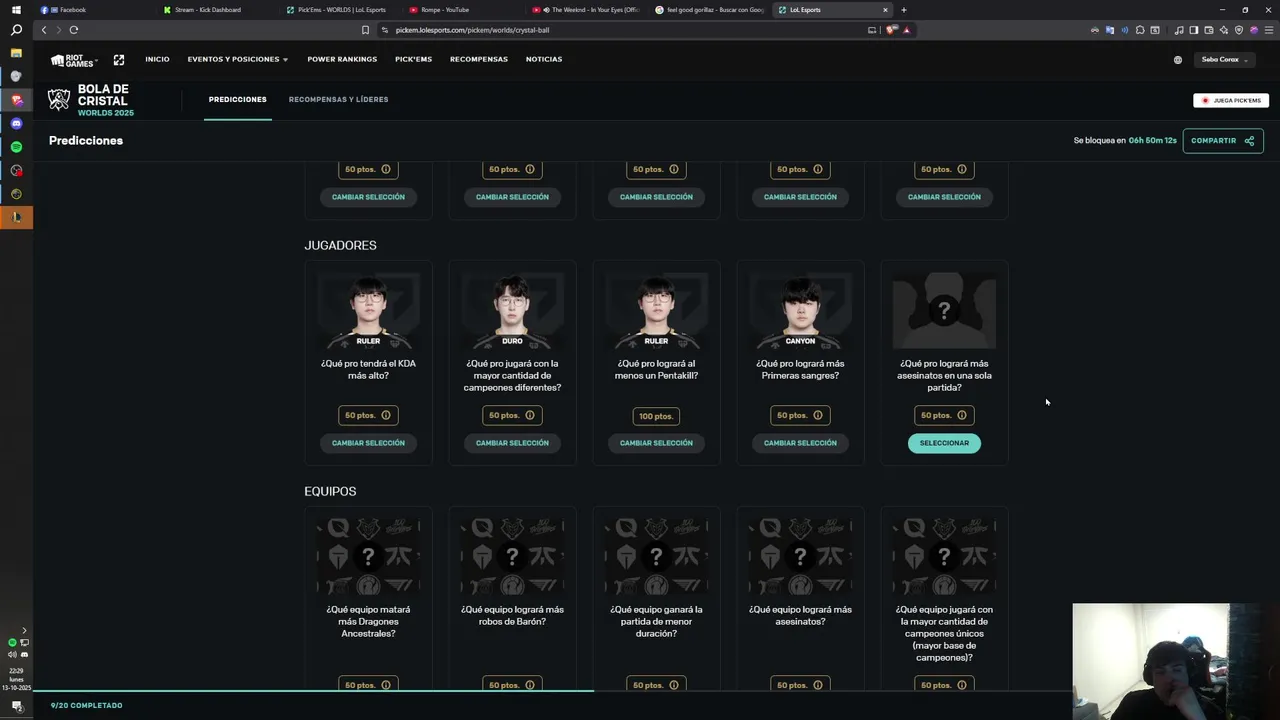Screen dimensions: 1280x720
Task: Switch to Recompensas y Líderes tab
Action: (338, 100)
